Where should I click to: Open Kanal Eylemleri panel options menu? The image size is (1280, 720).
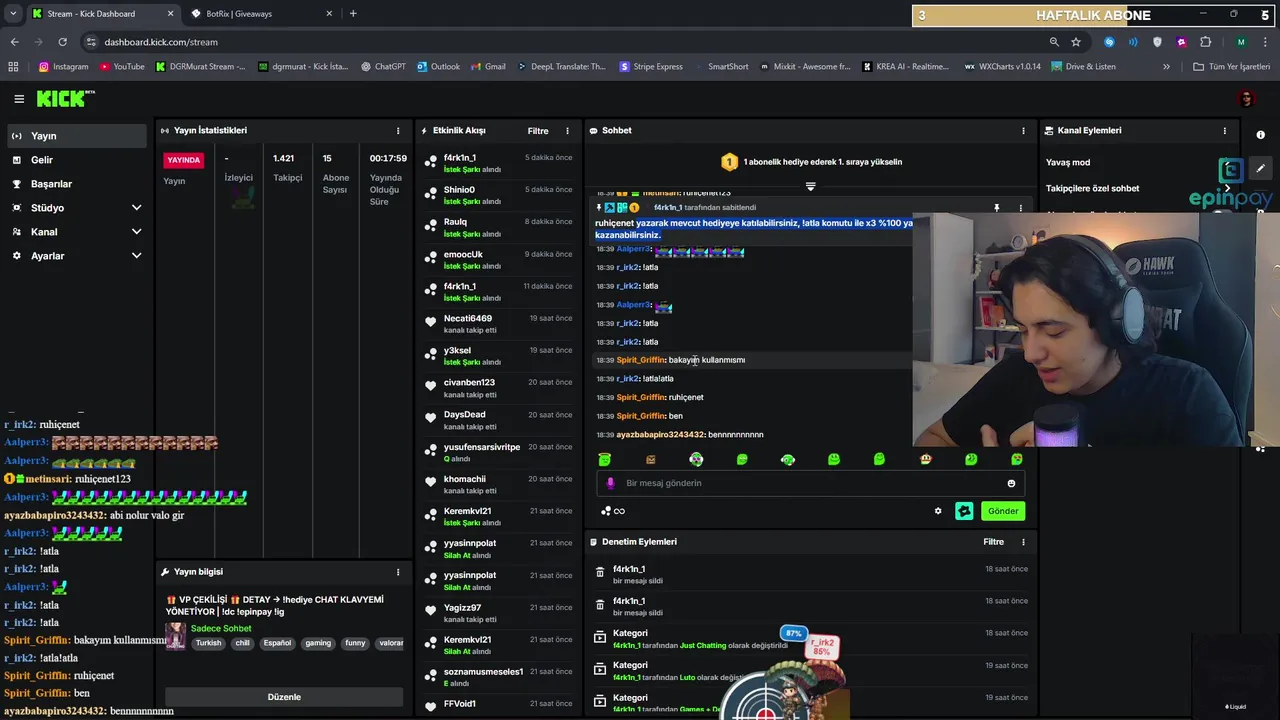coord(1224,131)
